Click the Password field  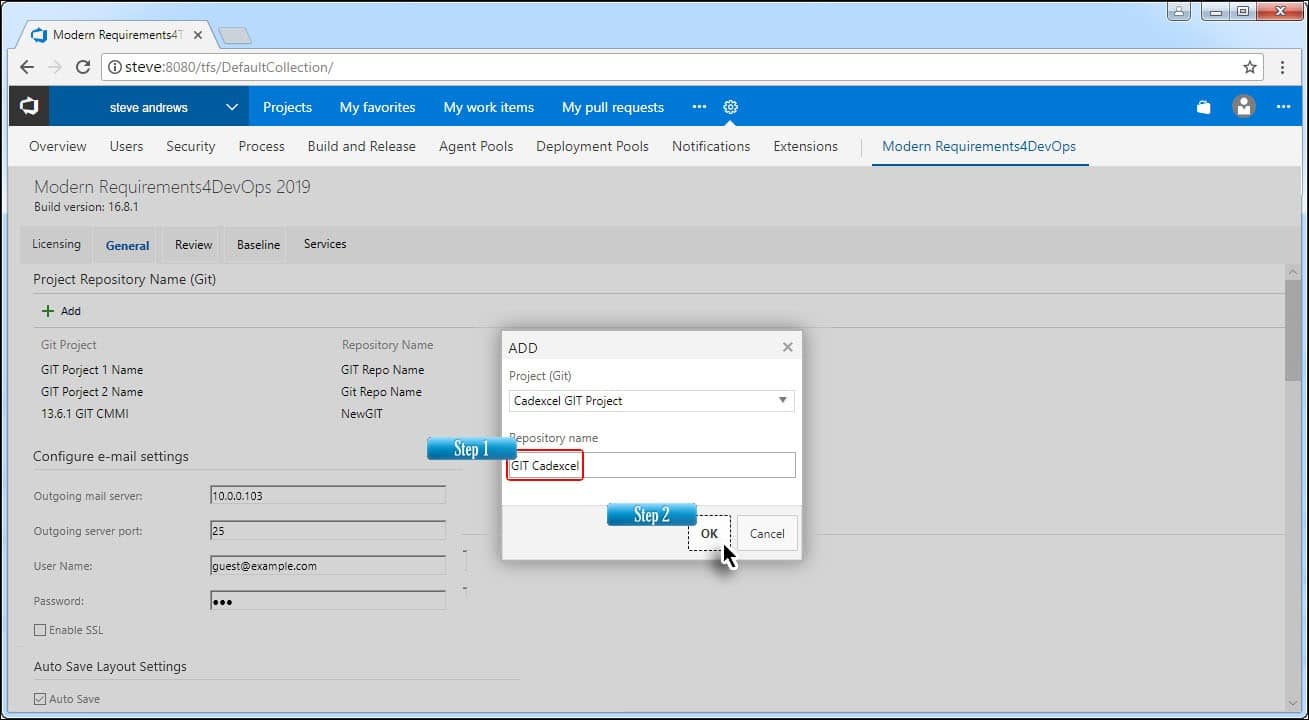click(328, 601)
